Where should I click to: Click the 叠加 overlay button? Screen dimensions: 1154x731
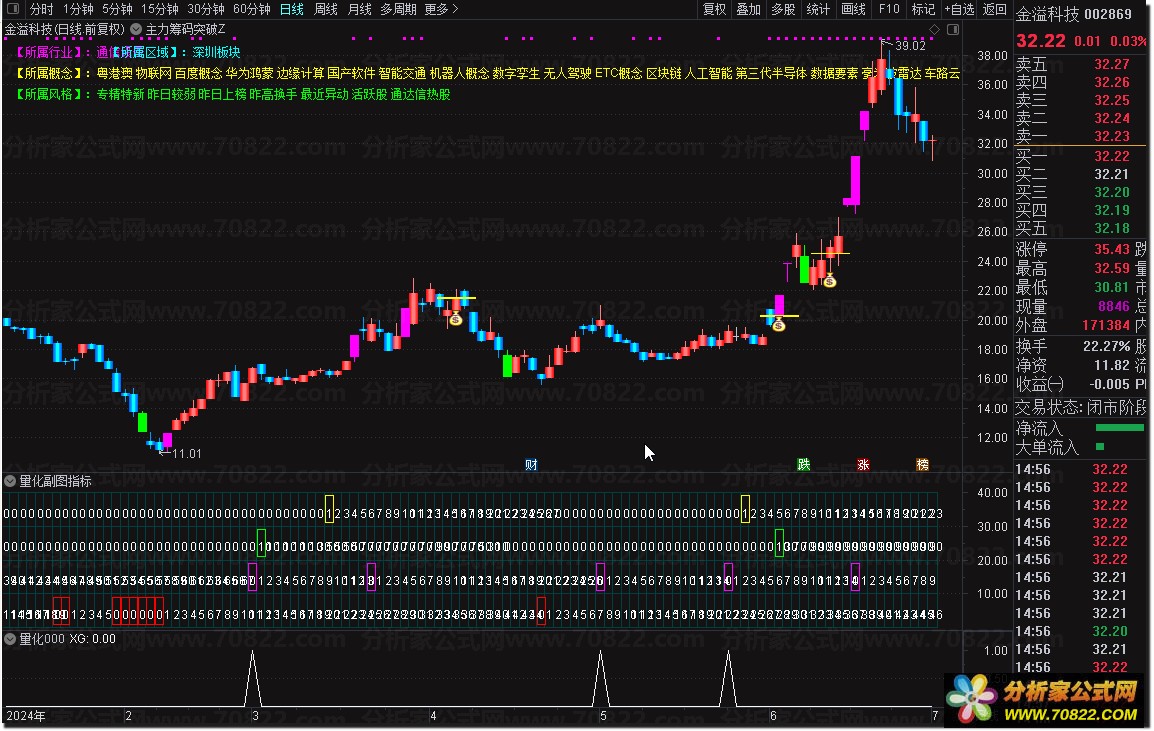[748, 9]
